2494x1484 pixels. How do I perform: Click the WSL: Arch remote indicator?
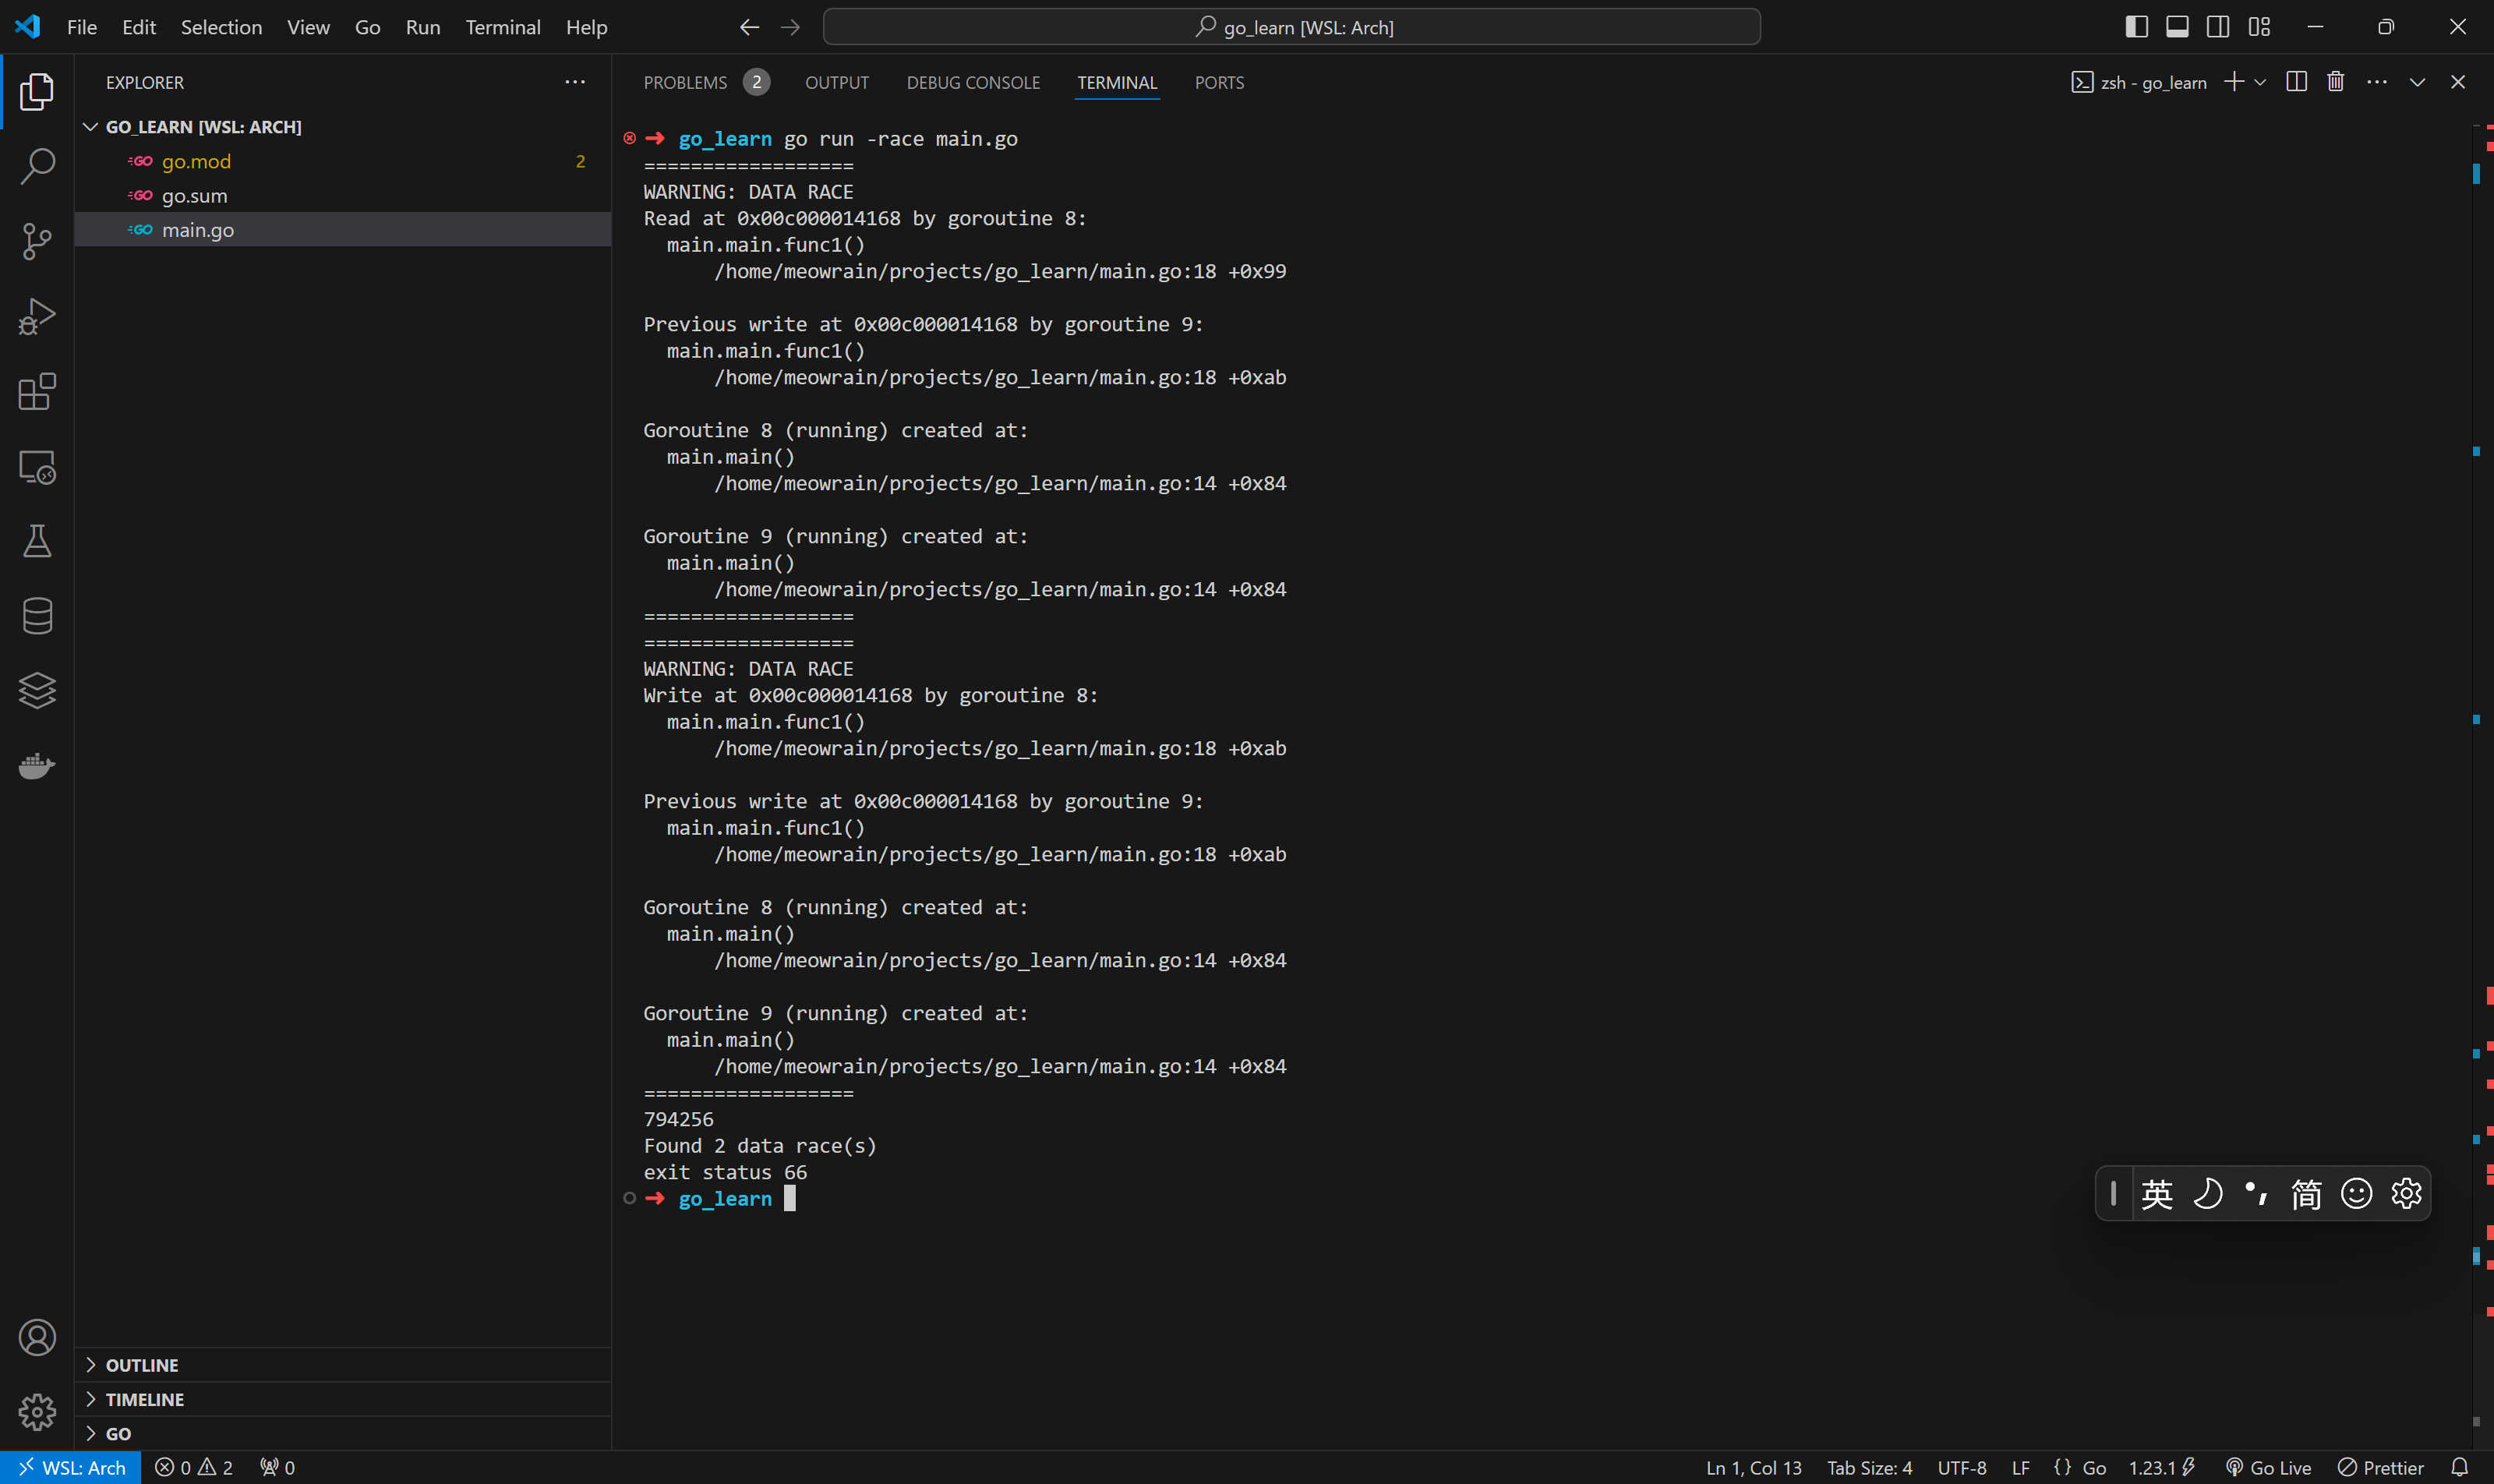71,1467
